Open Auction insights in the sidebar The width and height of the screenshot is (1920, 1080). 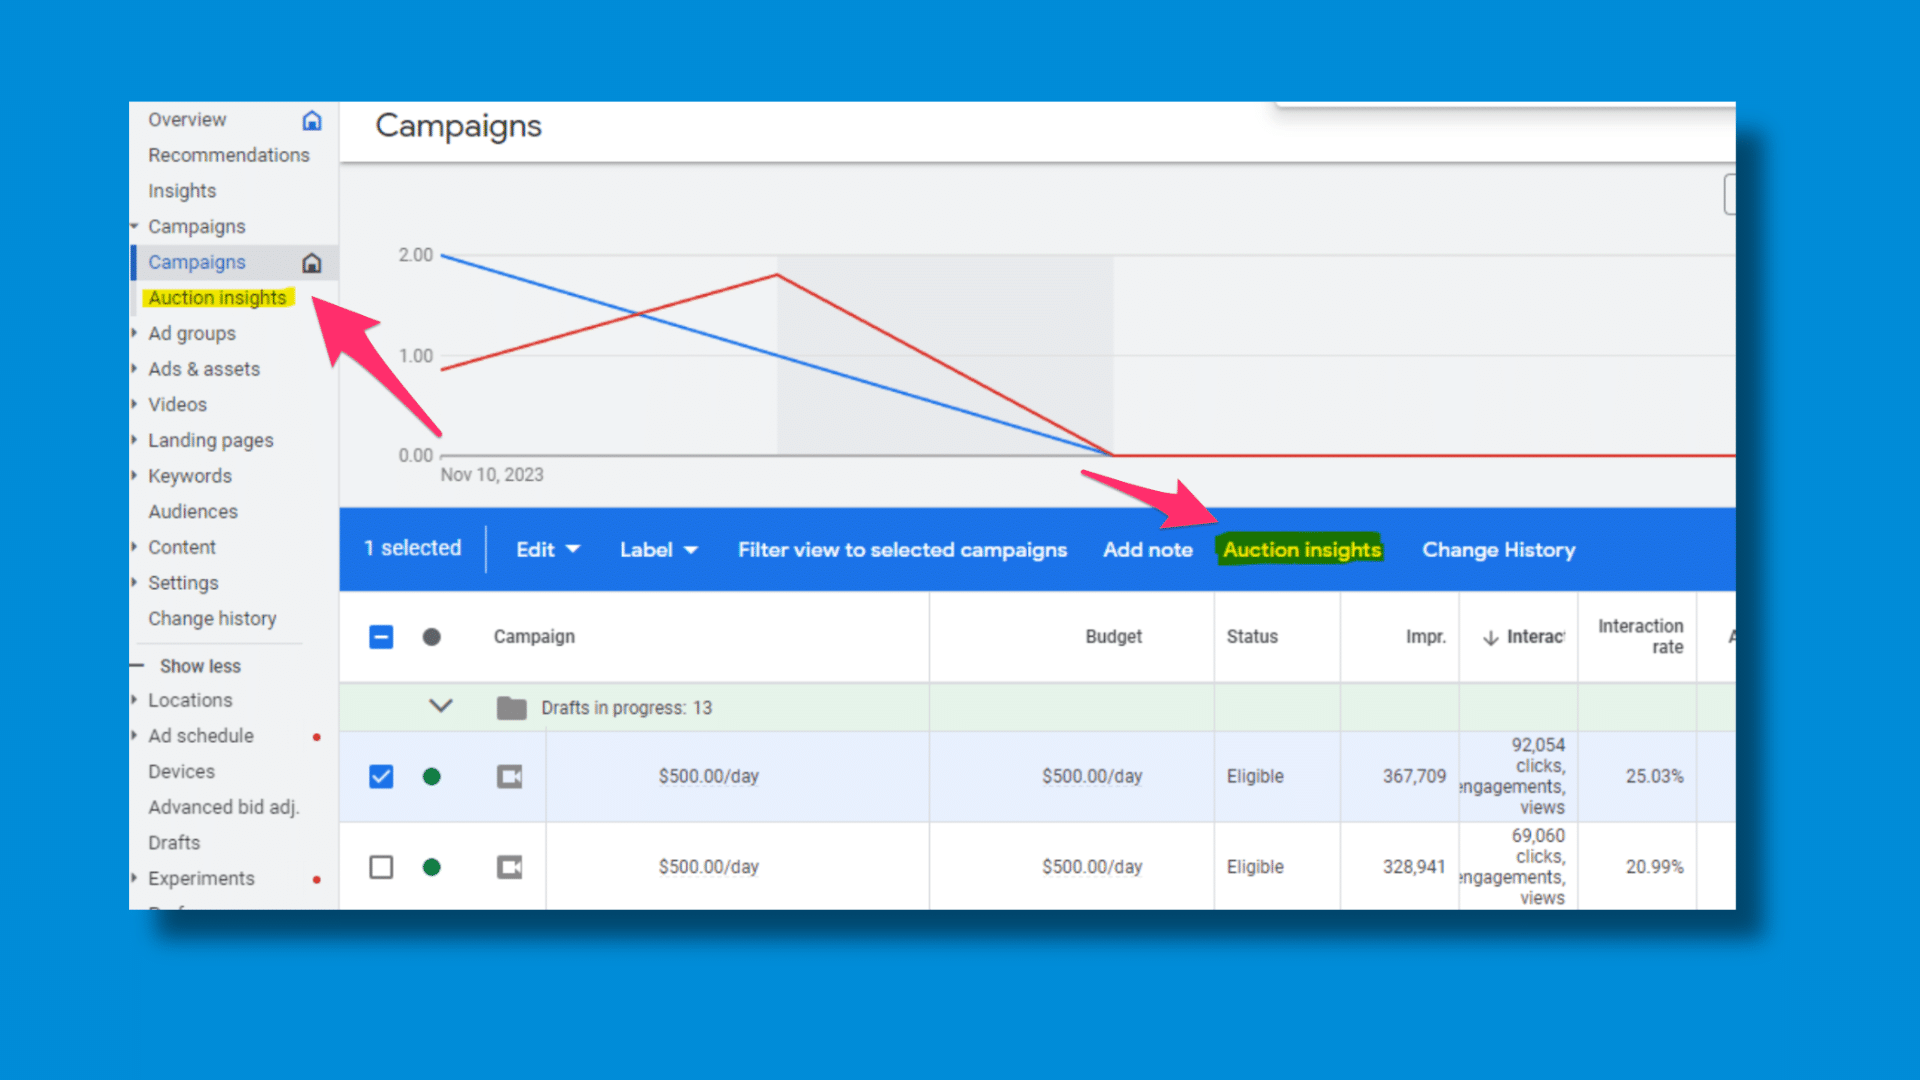pyautogui.click(x=217, y=298)
